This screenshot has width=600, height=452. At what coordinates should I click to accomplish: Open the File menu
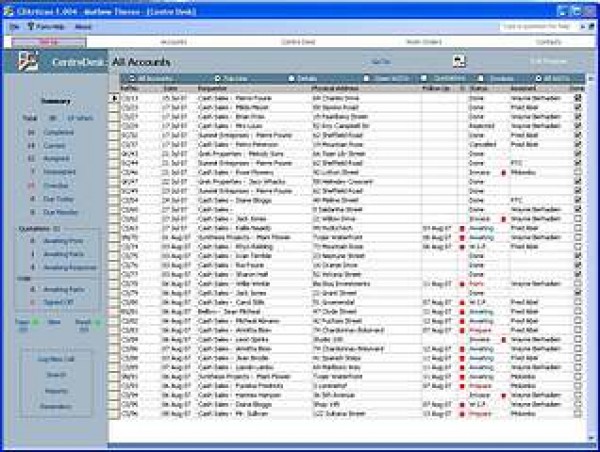click(x=14, y=26)
